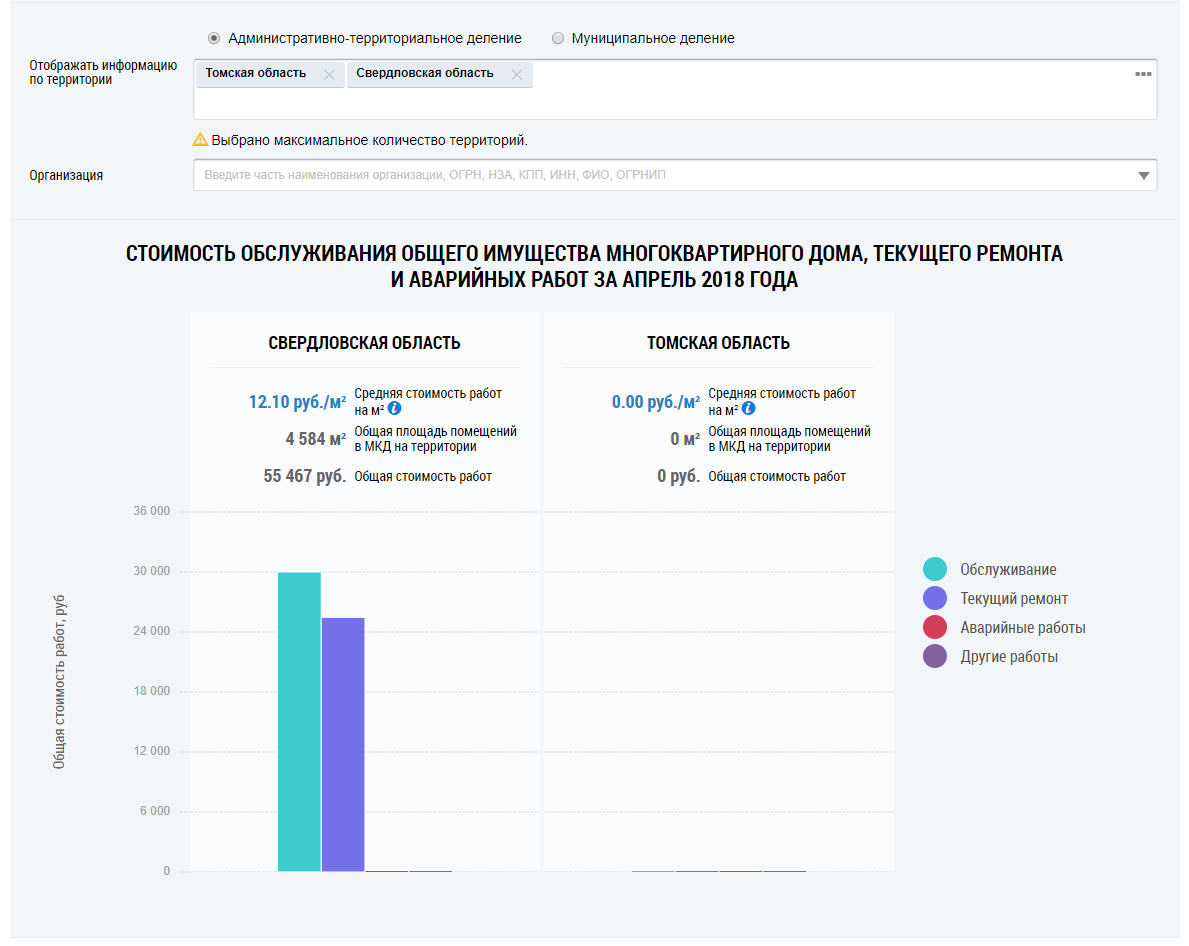Click the 12.10 руб./м² average cost value

click(x=297, y=402)
